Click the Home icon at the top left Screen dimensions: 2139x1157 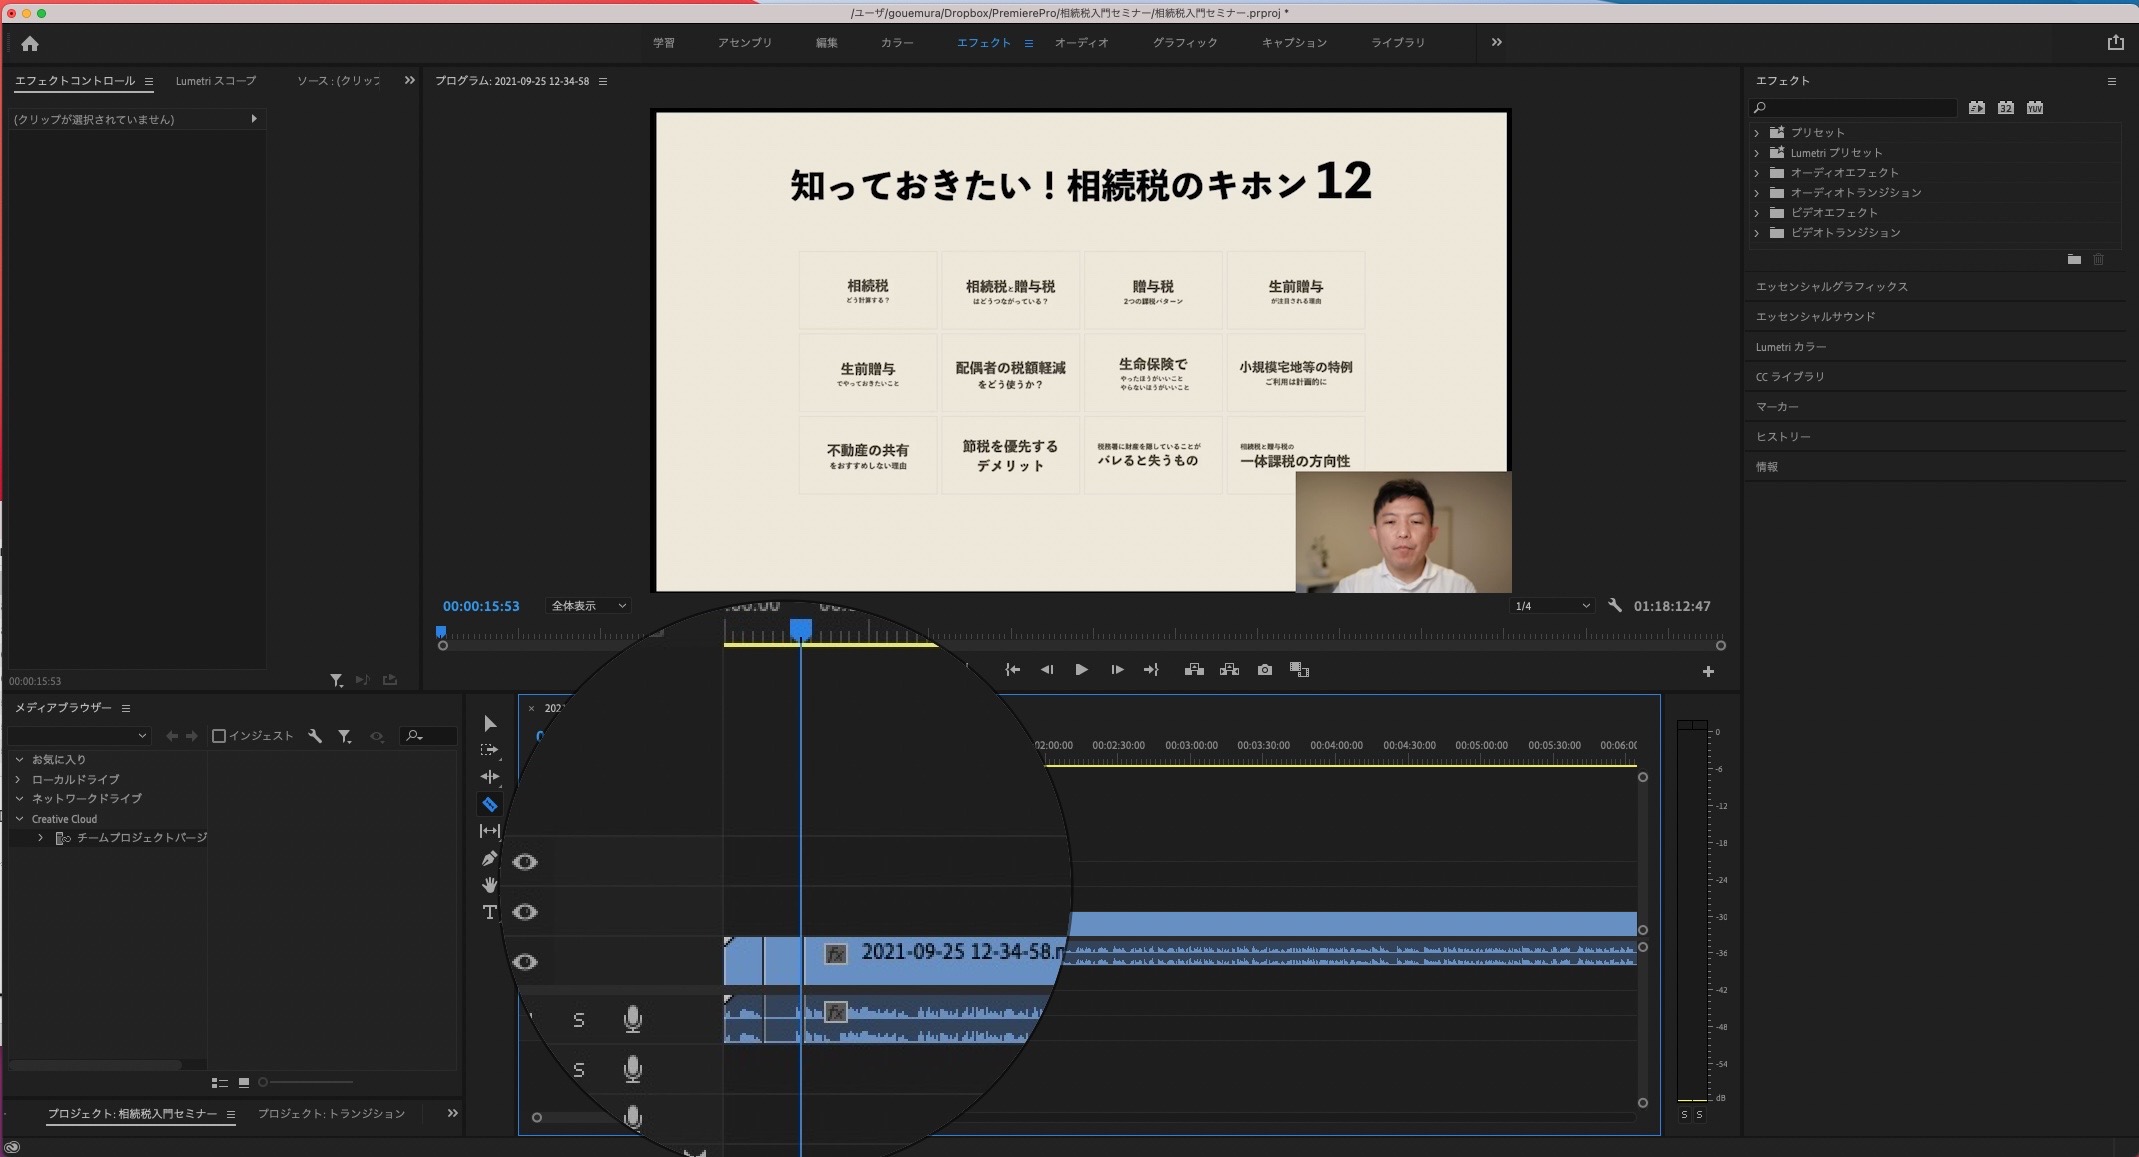tap(30, 43)
